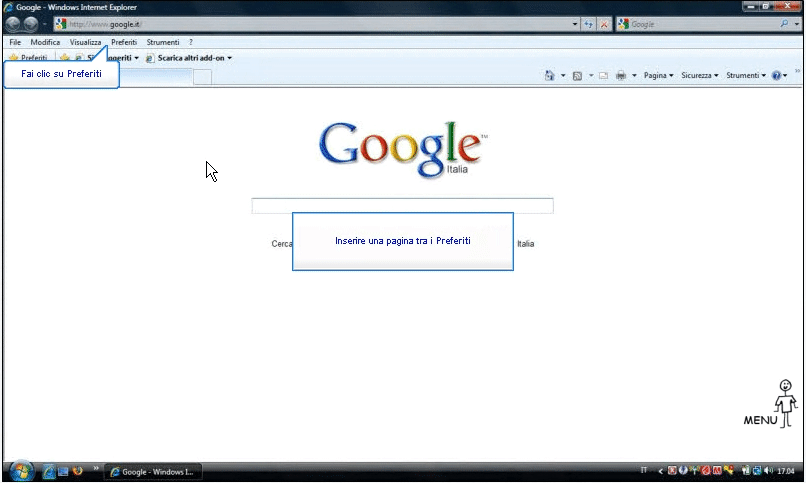
Task: Show hidden tray icons with the arrow
Action: pyautogui.click(x=661, y=471)
